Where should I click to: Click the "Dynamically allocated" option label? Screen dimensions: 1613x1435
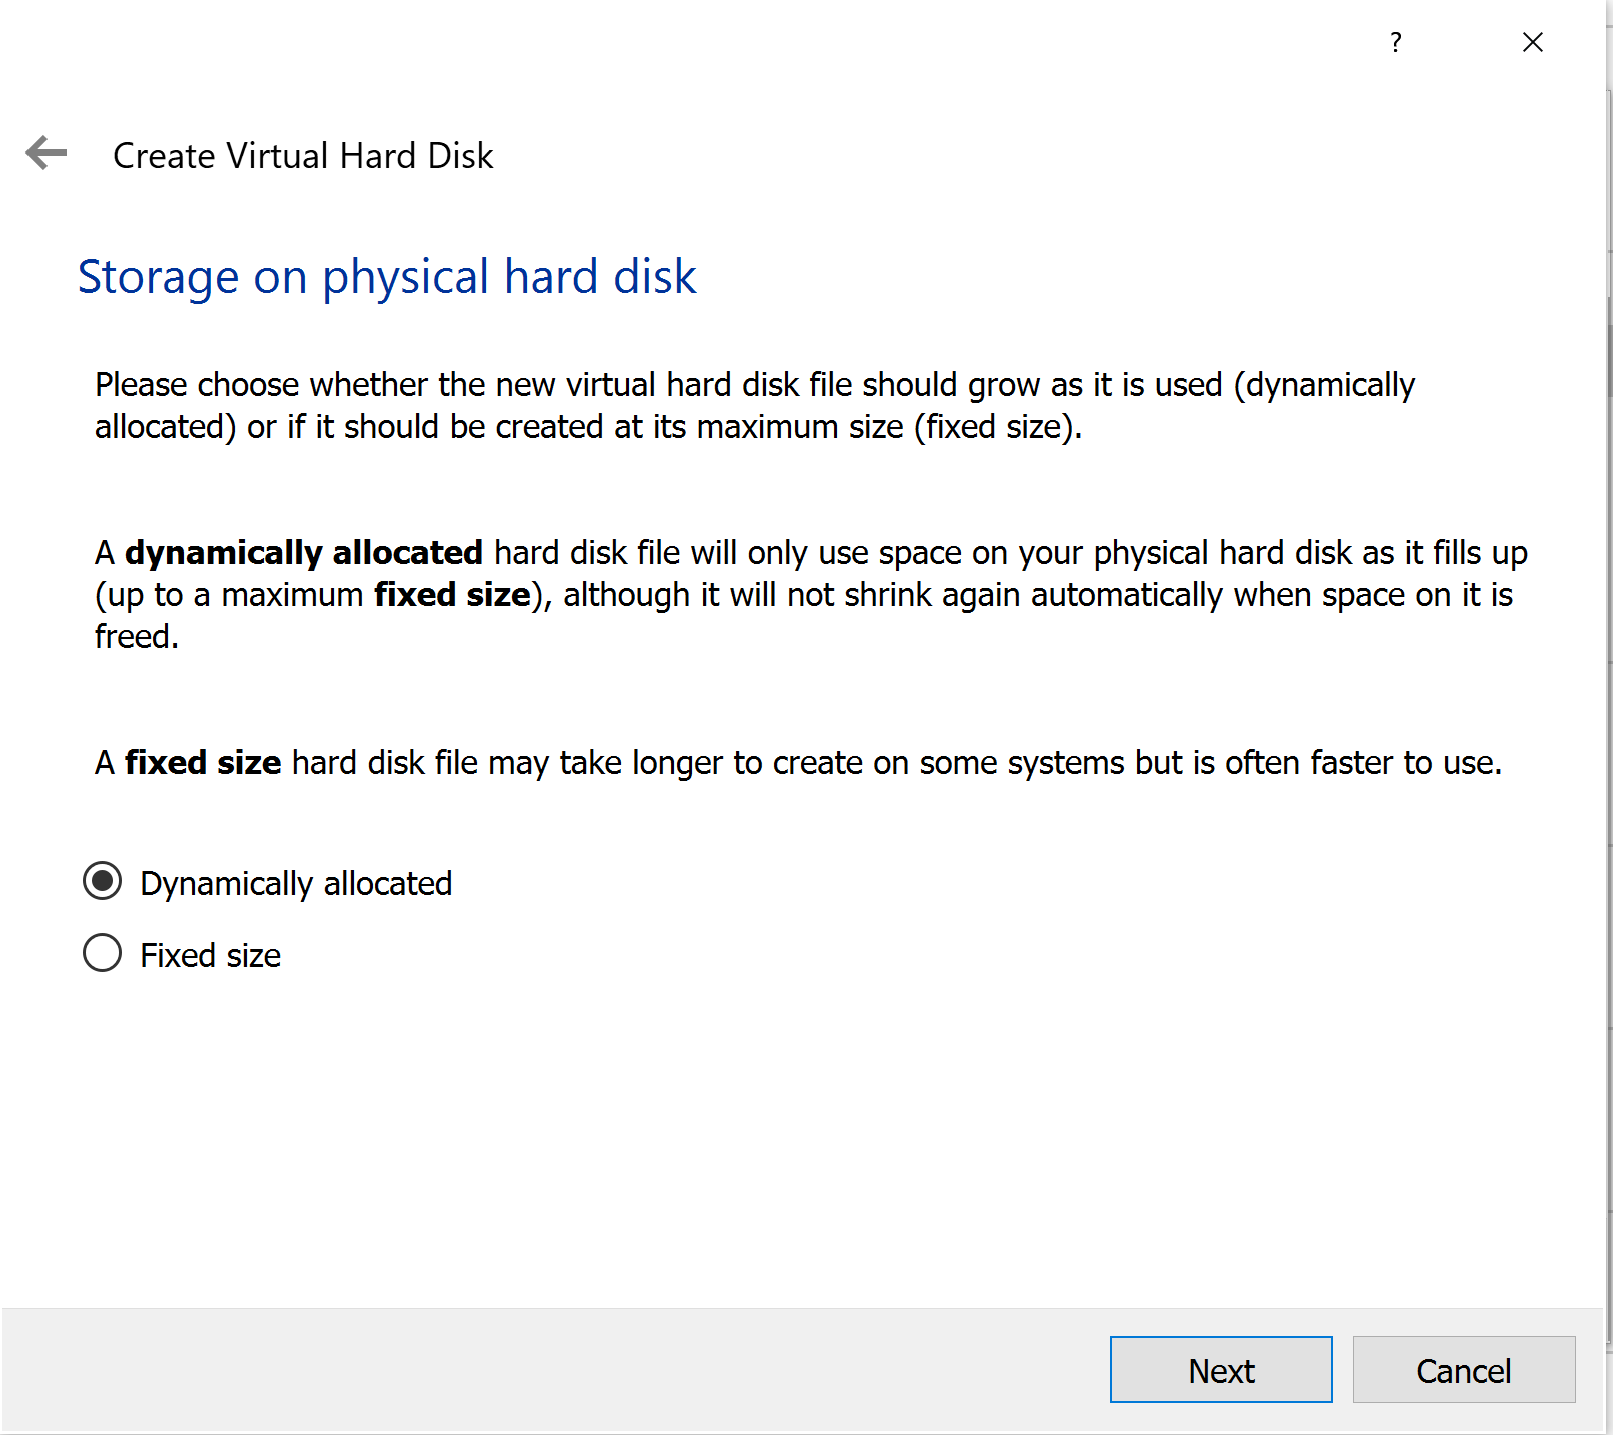coord(296,884)
